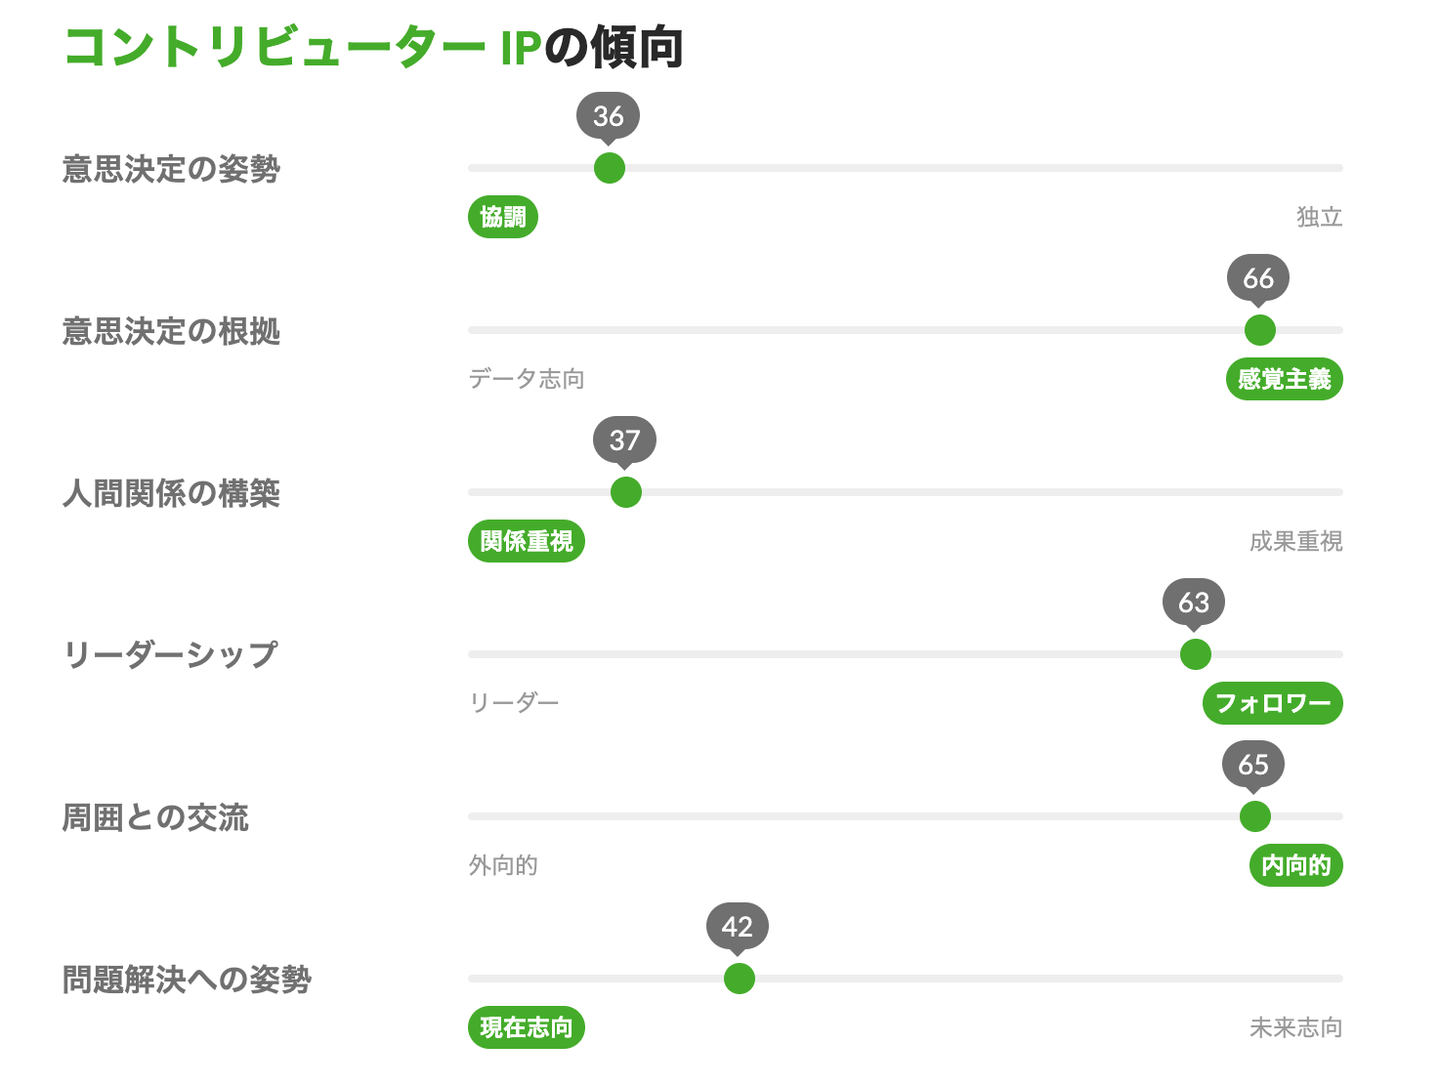The image size is (1440, 1085).
Task: Click the green 協調 badge
Action: pos(503,217)
